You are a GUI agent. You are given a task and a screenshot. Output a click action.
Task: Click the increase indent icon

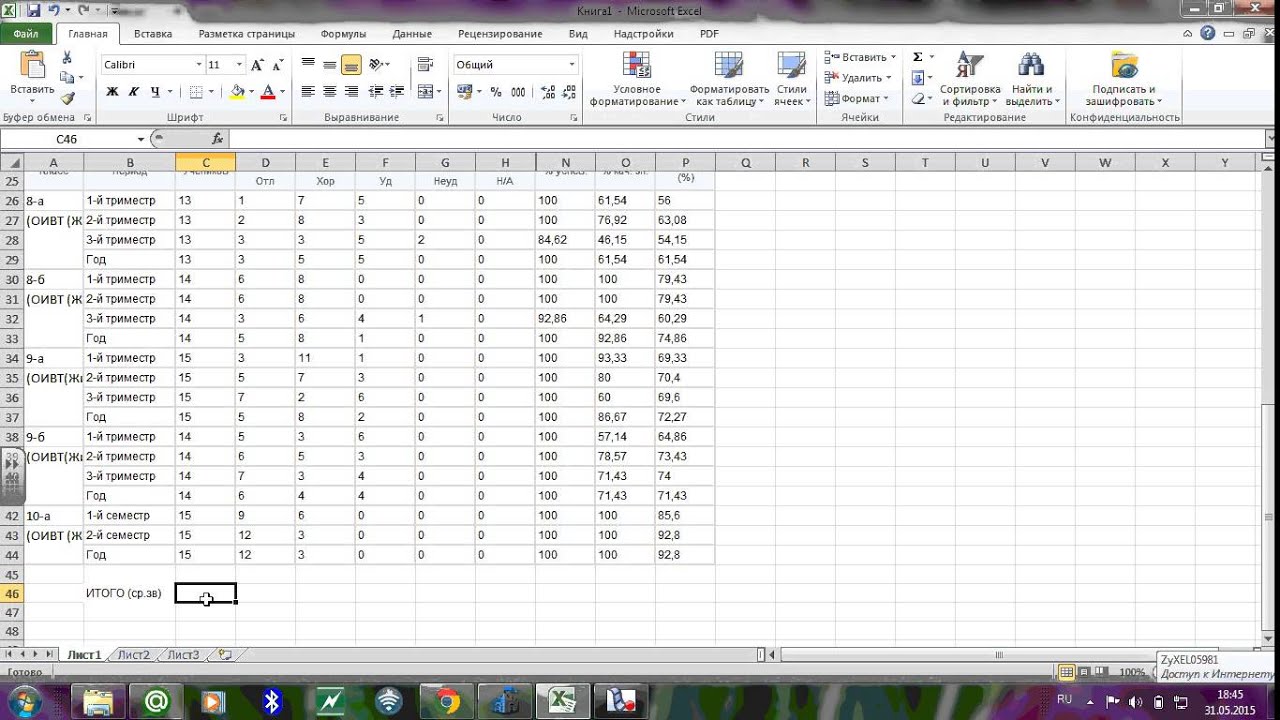pyautogui.click(x=399, y=91)
